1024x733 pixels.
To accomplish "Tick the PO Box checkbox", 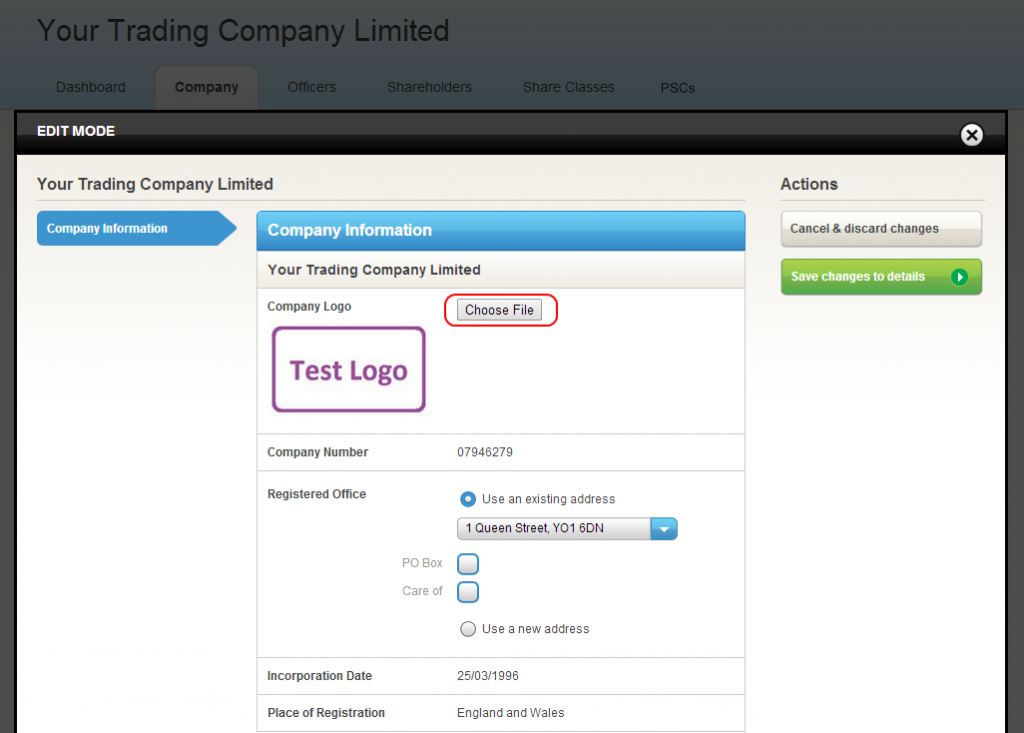I will 468,564.
